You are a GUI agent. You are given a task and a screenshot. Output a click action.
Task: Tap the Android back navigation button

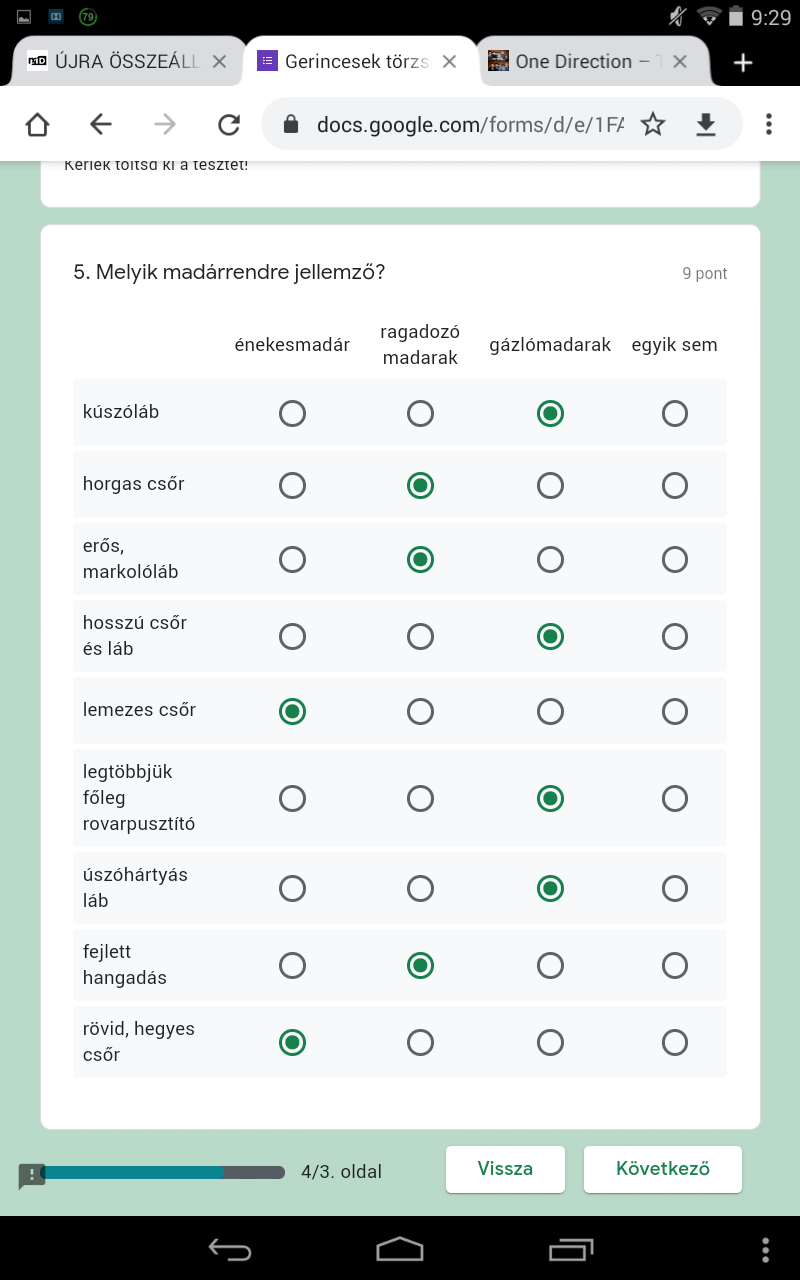click(229, 1248)
